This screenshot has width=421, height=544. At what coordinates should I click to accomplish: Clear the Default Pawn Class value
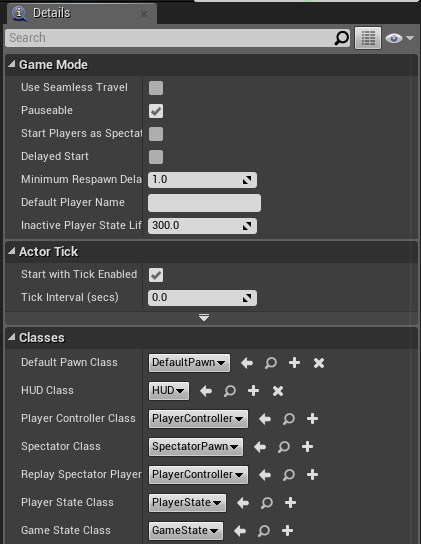pyautogui.click(x=319, y=363)
